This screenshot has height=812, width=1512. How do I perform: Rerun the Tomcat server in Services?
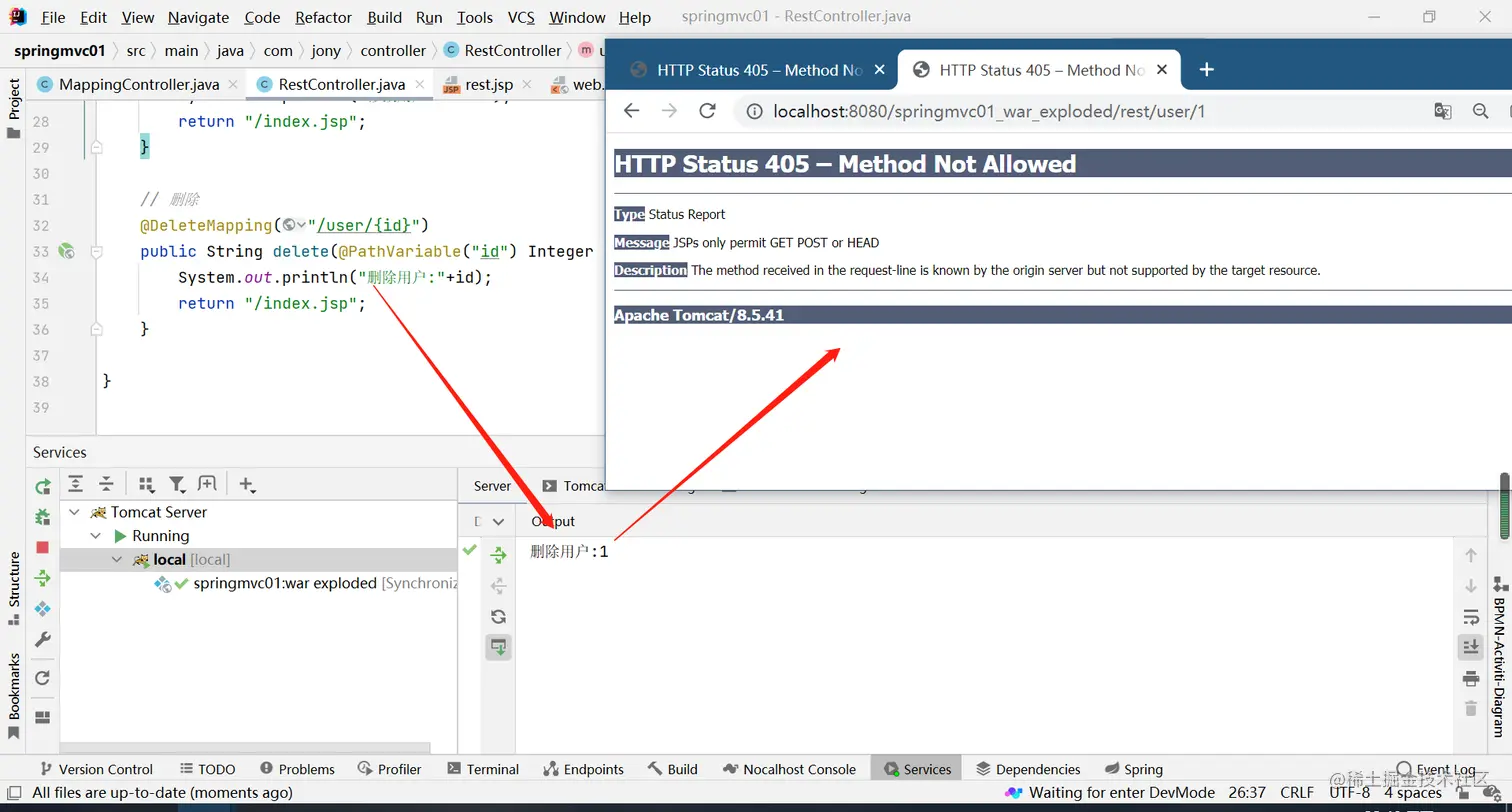point(42,486)
